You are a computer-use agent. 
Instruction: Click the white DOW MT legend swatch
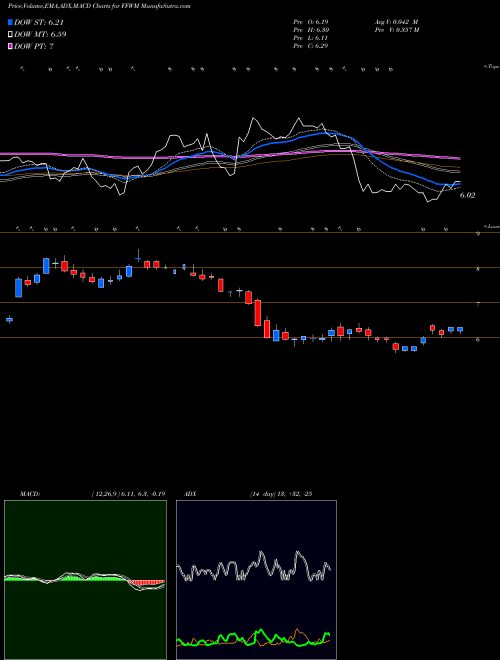[x=10, y=35]
